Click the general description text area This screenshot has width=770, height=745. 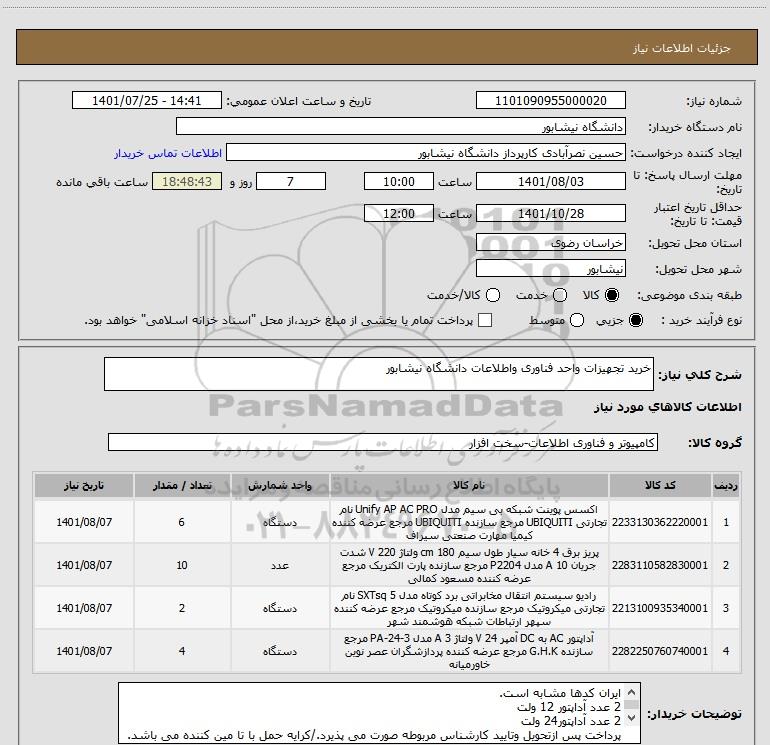click(379, 374)
